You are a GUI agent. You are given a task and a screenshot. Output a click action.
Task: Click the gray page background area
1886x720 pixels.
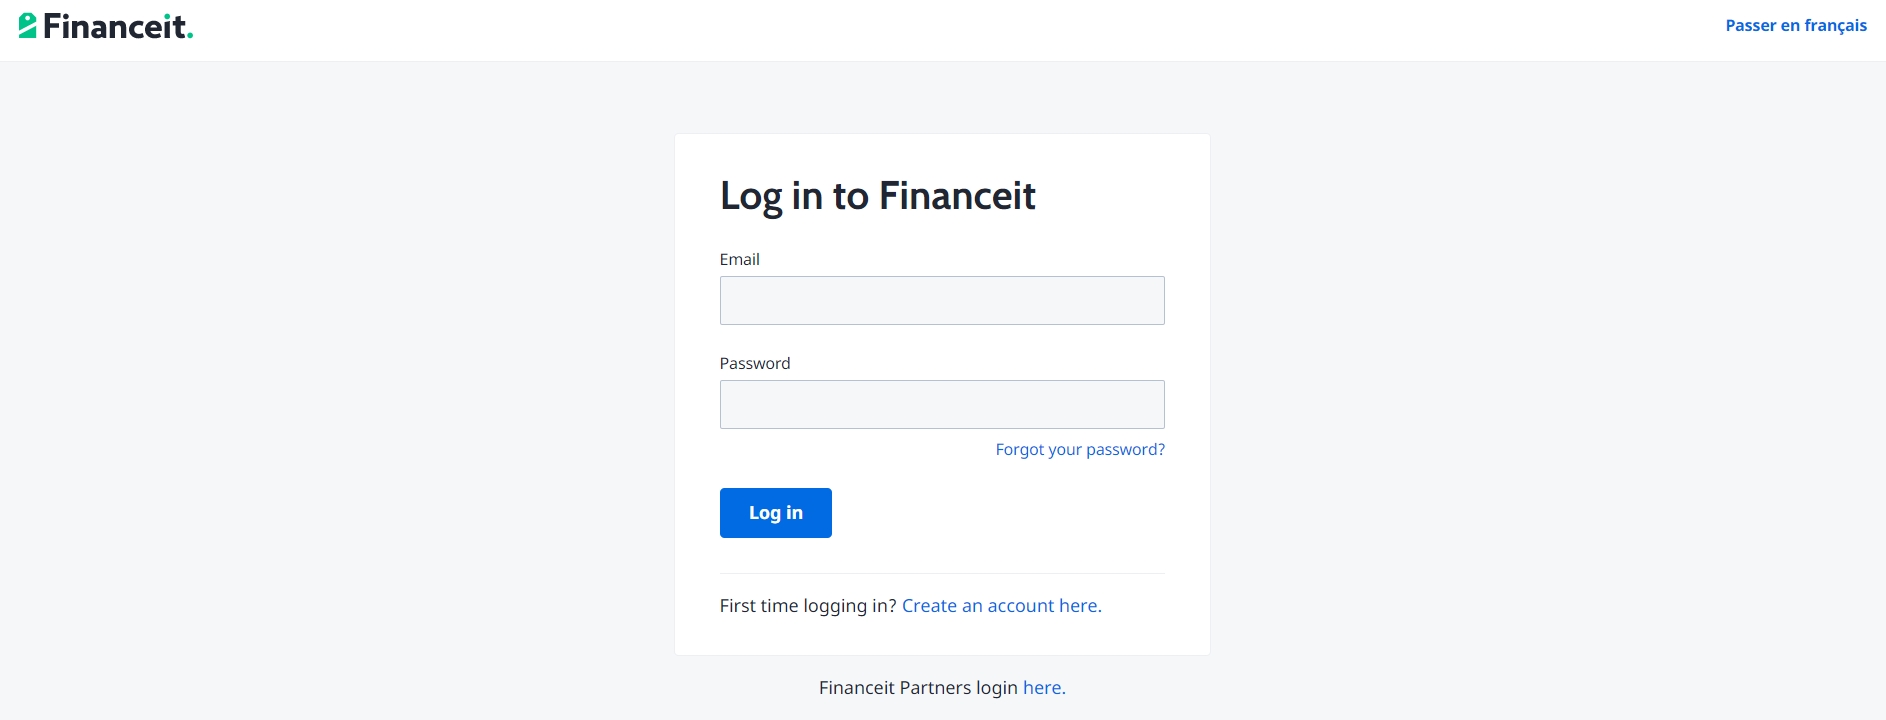[300, 400]
